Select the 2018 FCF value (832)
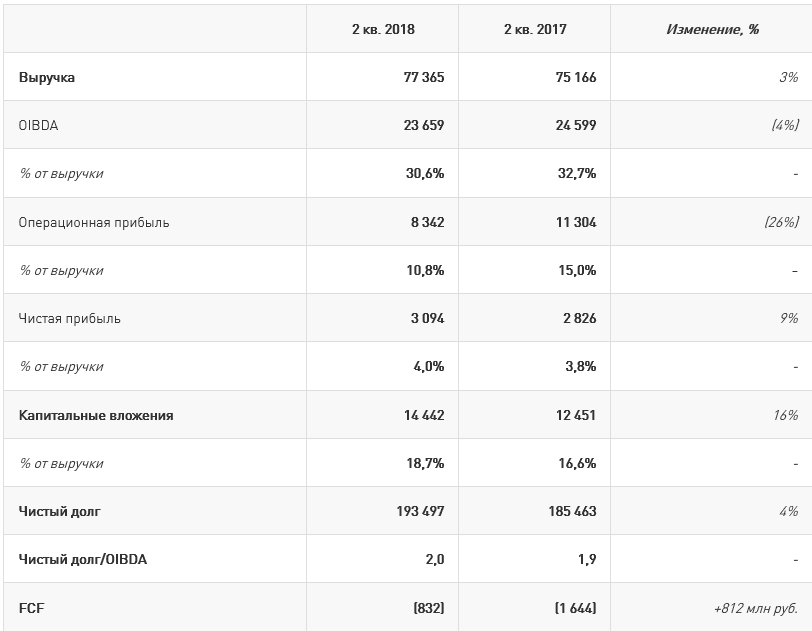 pos(428,608)
